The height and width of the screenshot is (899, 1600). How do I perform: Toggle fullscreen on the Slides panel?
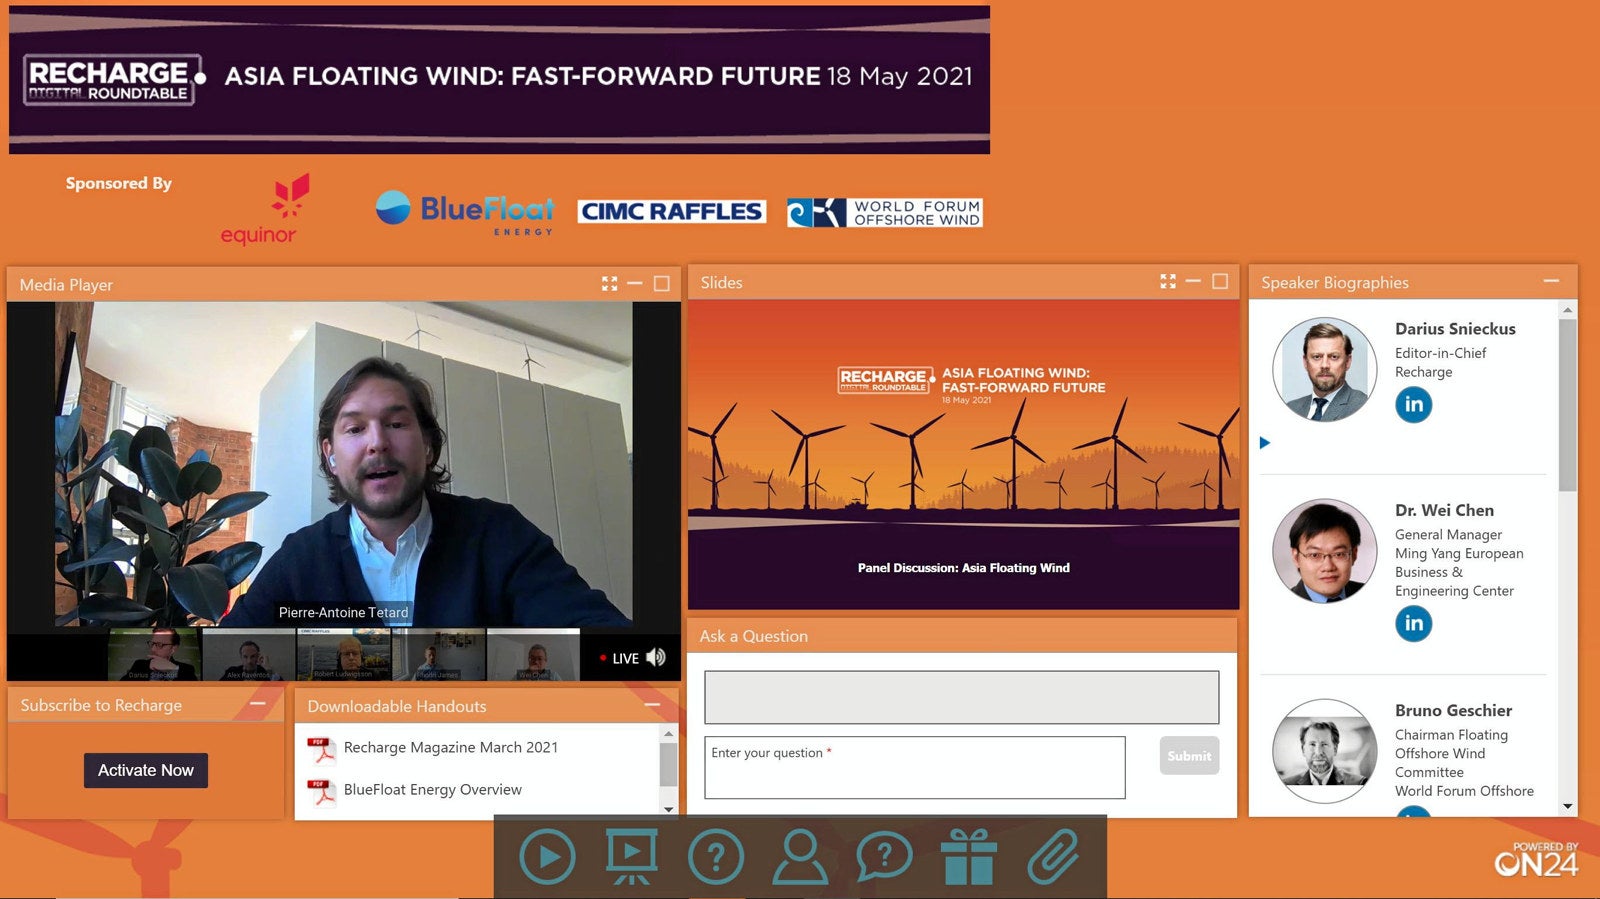pyautogui.click(x=1167, y=282)
